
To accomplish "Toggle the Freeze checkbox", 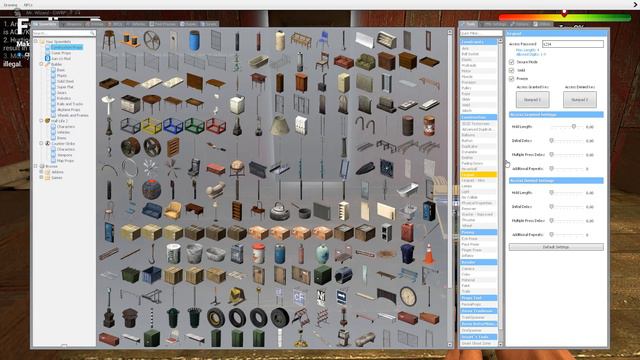I will click(x=511, y=78).
